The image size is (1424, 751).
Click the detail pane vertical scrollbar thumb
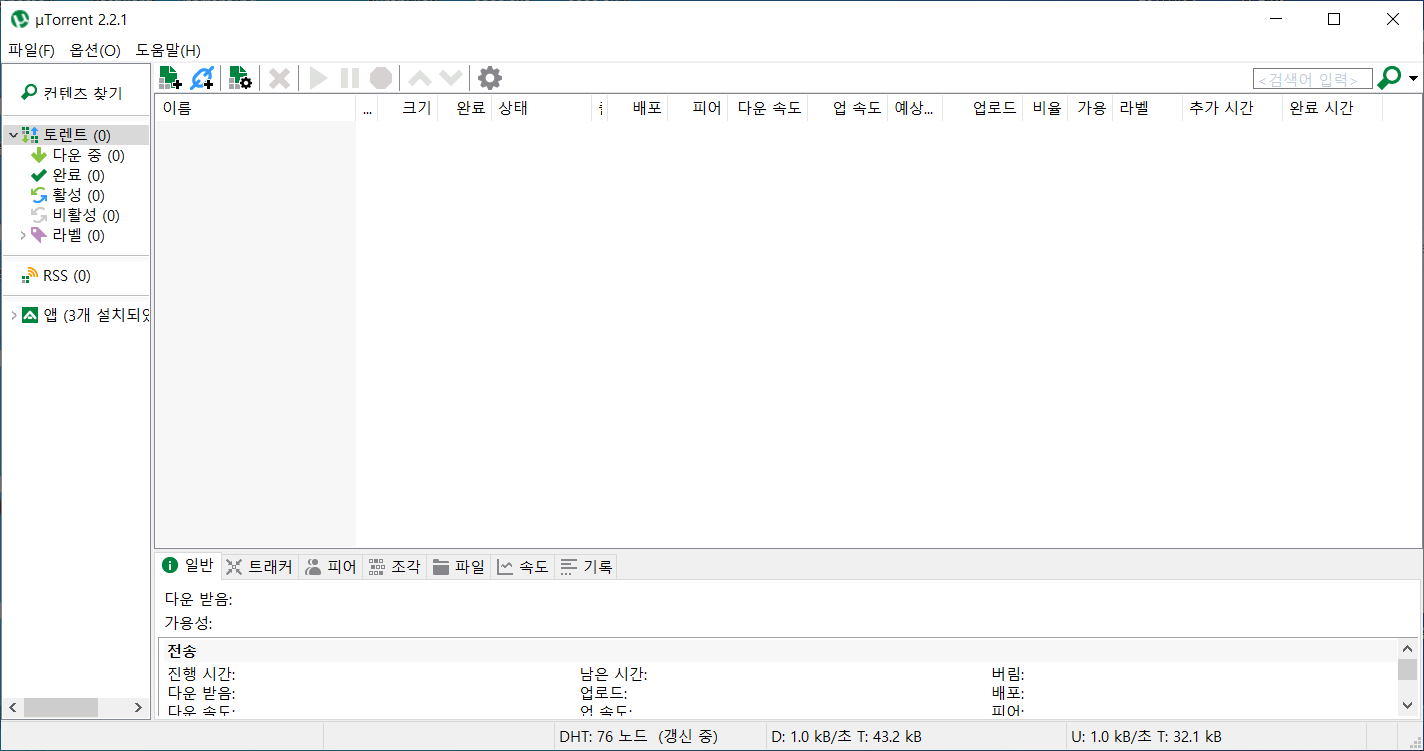[1407, 670]
